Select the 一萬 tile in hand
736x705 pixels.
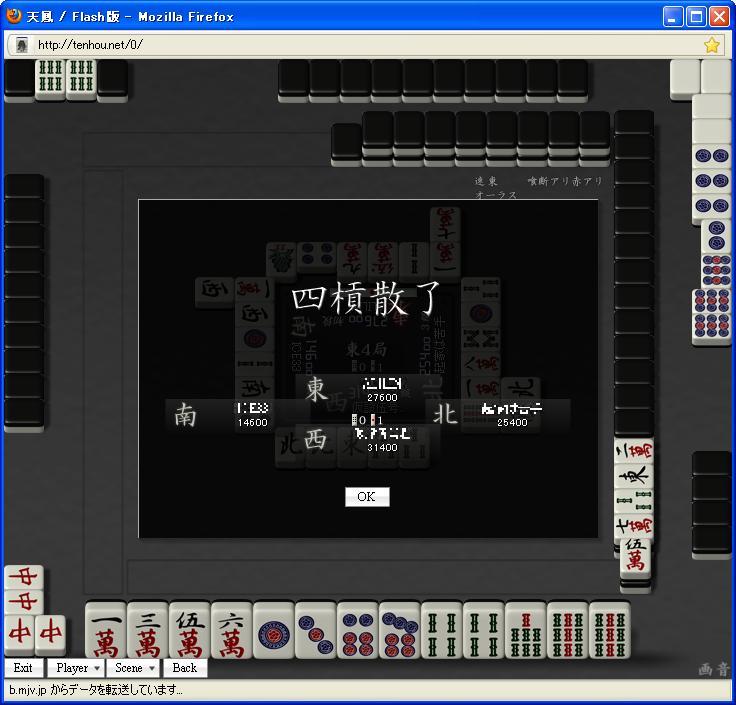106,631
